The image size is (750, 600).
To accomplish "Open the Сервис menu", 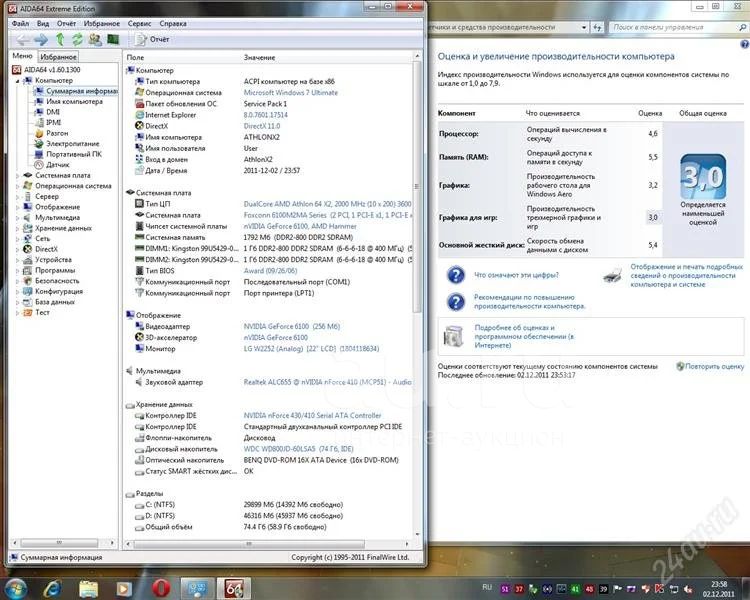I will click(139, 23).
